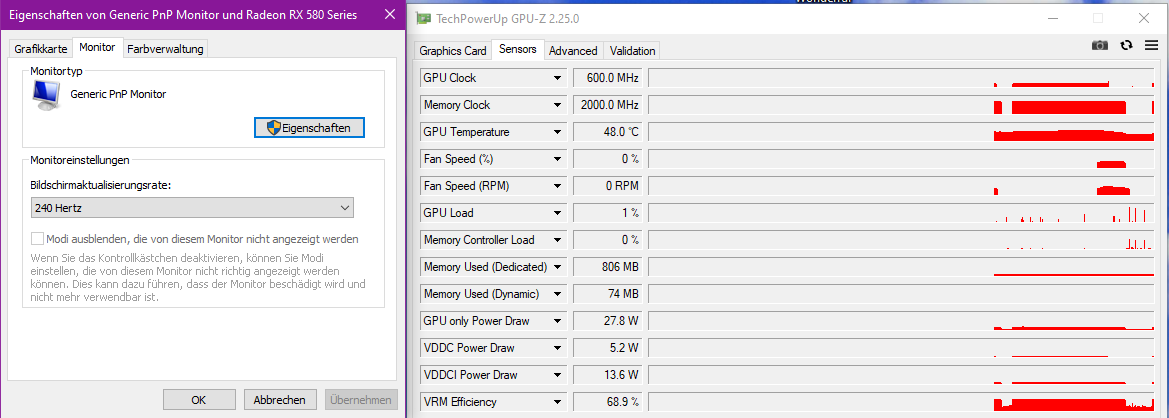
Task: Open the GPU-Z hamburger menu
Action: coord(1152,45)
